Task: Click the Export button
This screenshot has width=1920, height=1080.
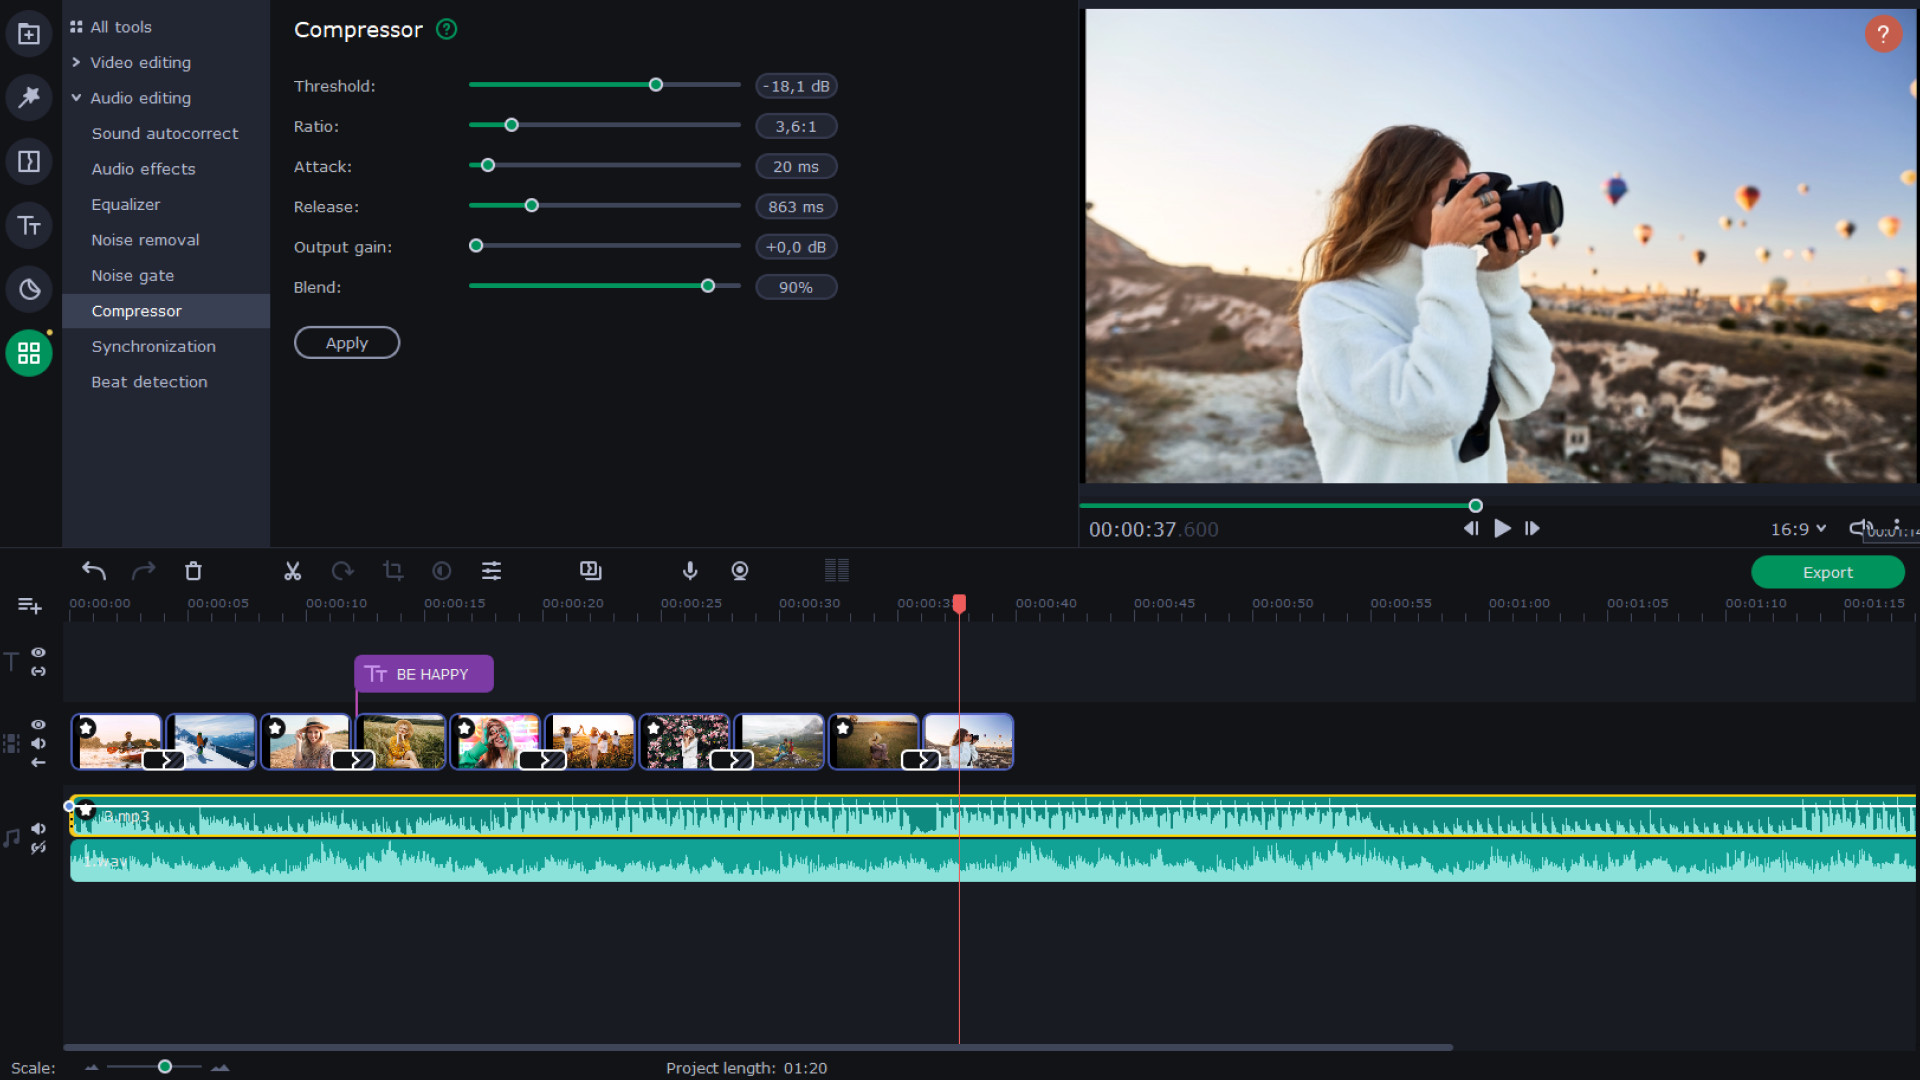Action: (x=1827, y=572)
